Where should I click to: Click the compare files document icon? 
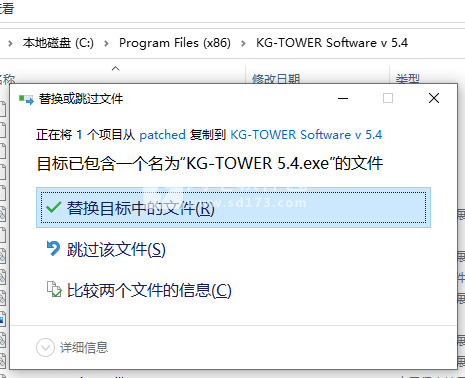54,289
